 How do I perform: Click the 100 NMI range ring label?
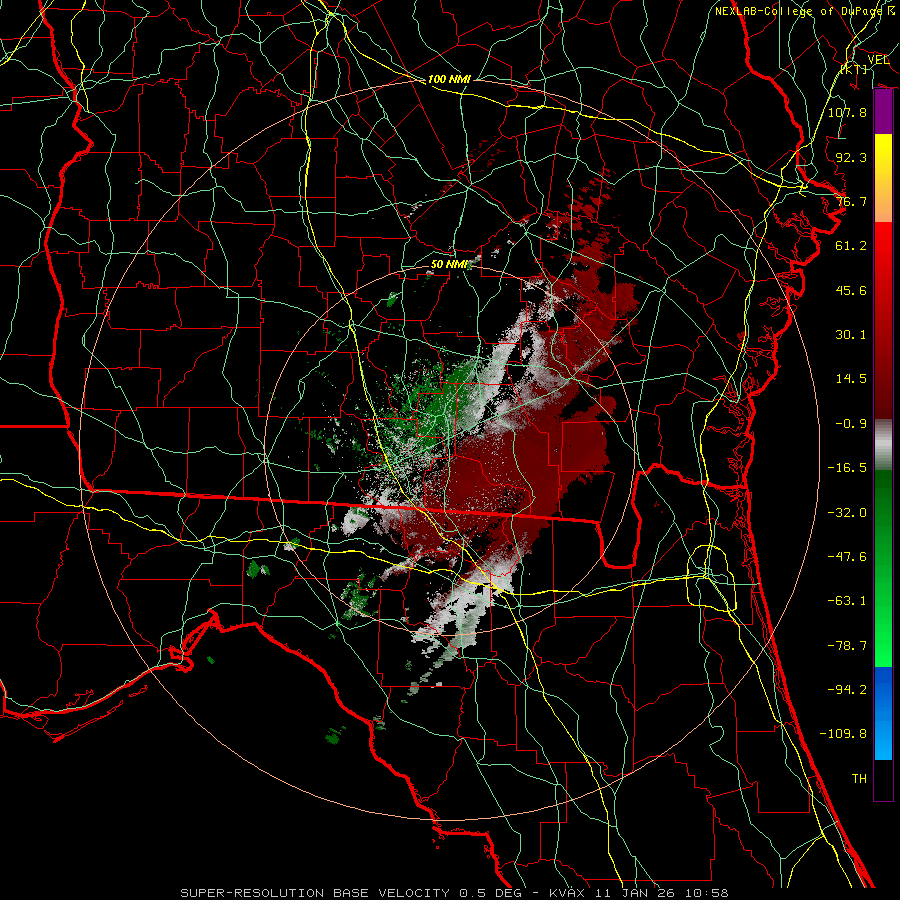[x=449, y=79]
